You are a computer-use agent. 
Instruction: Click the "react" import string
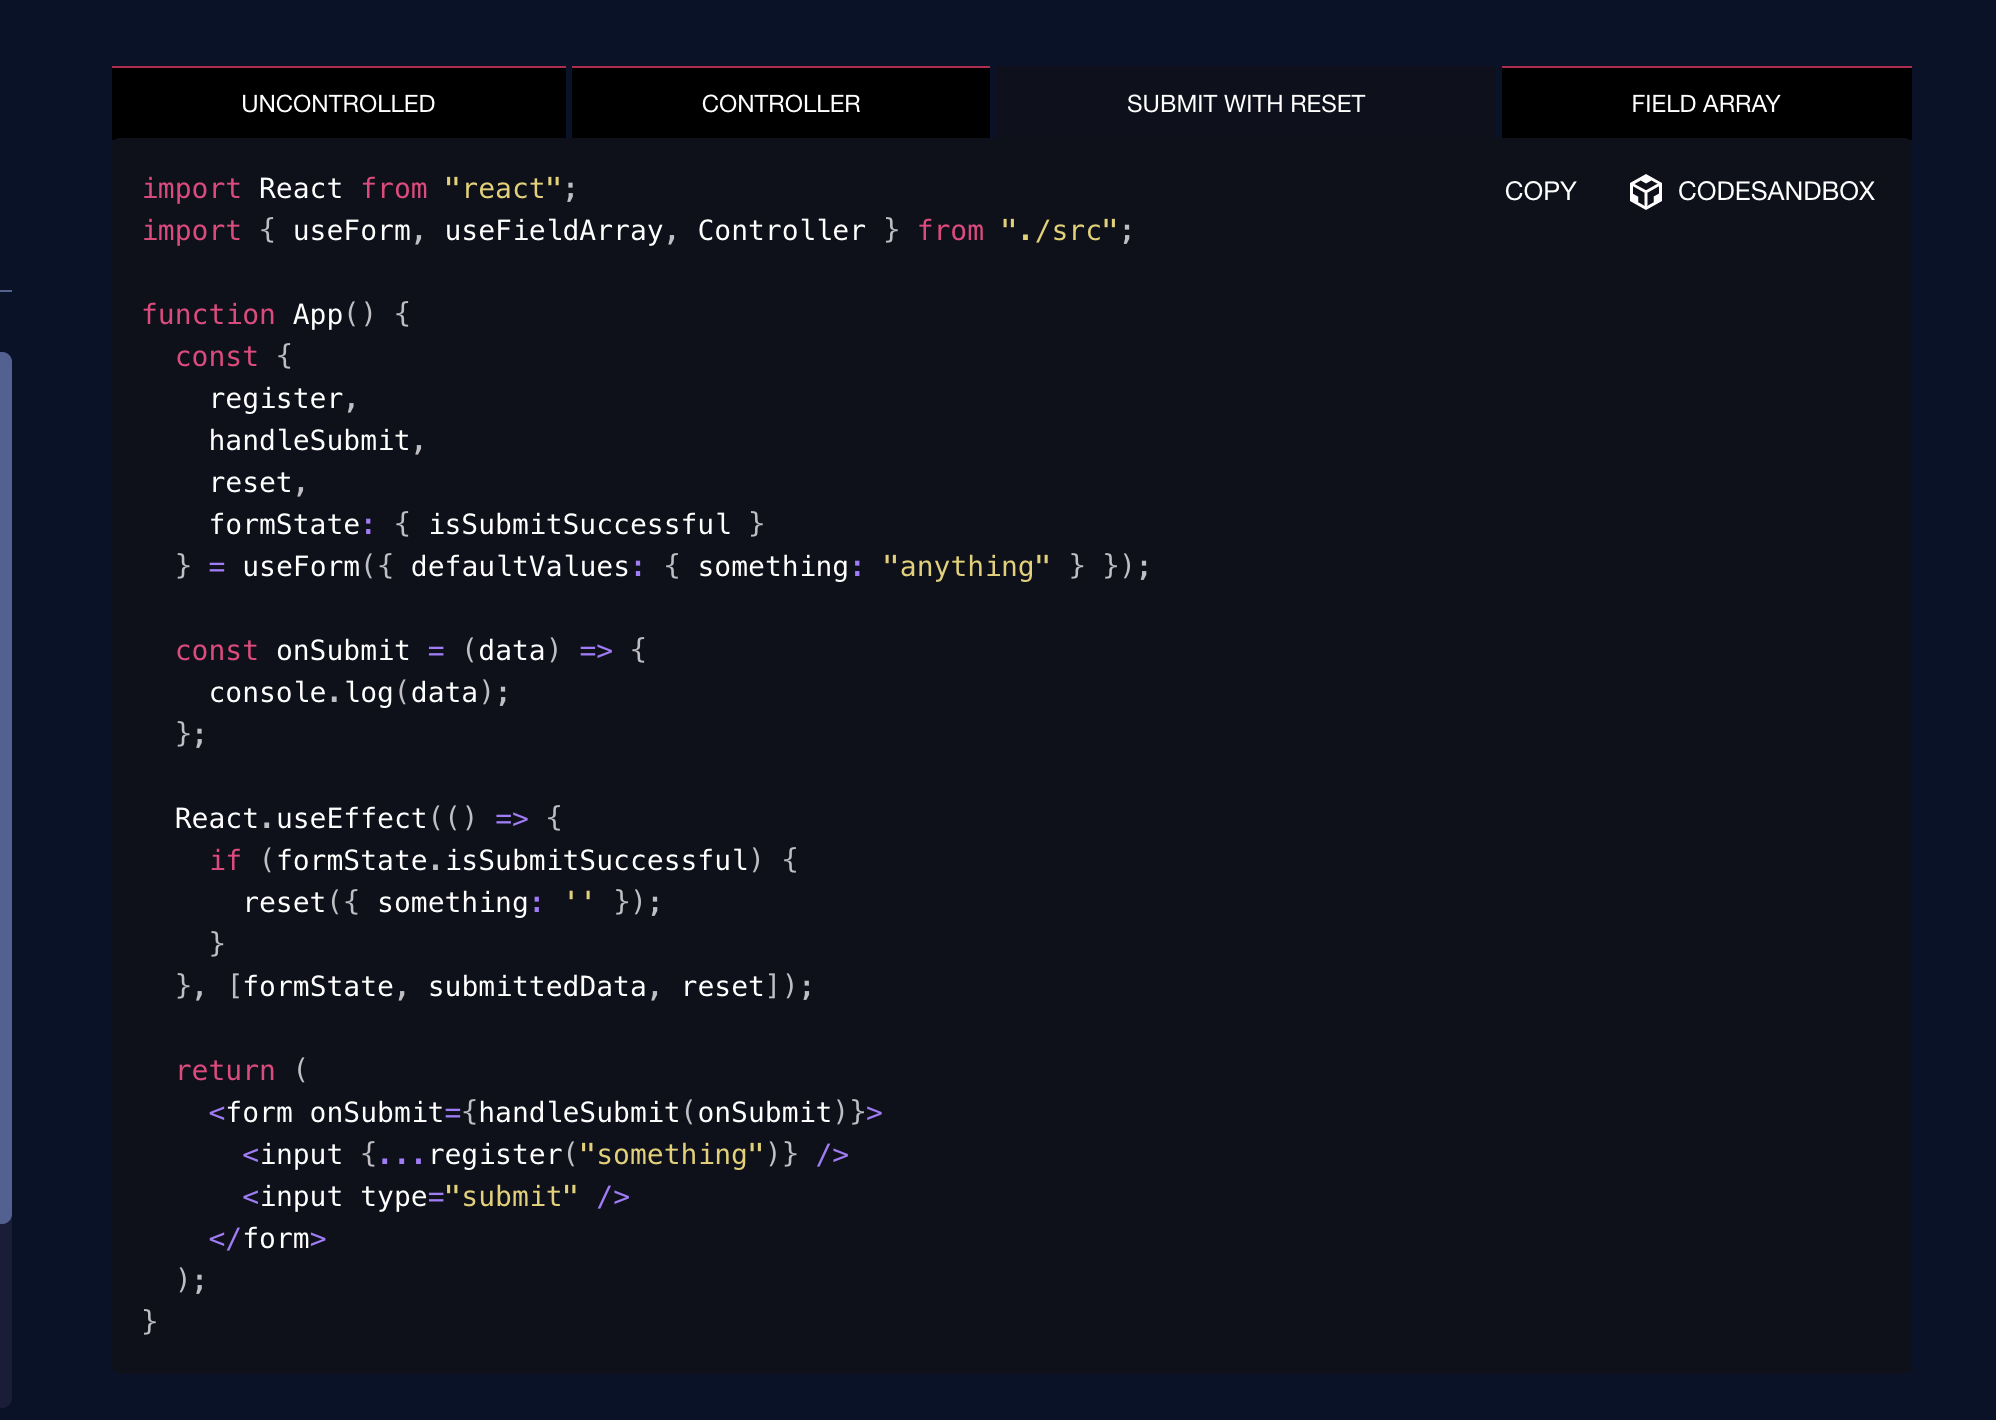502,189
